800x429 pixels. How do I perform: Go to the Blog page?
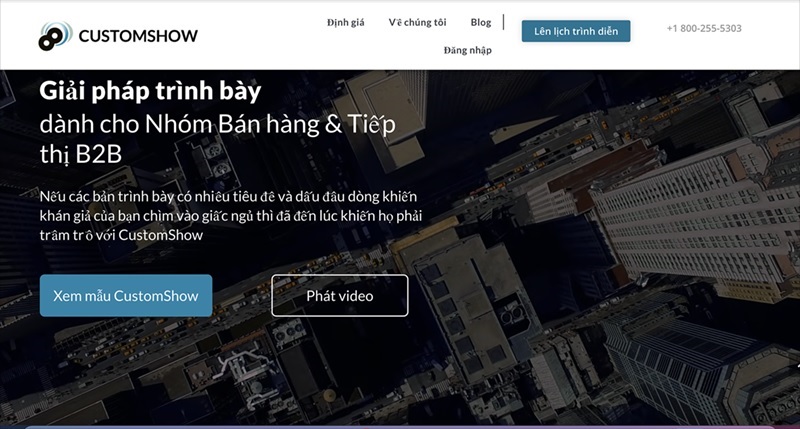481,22
